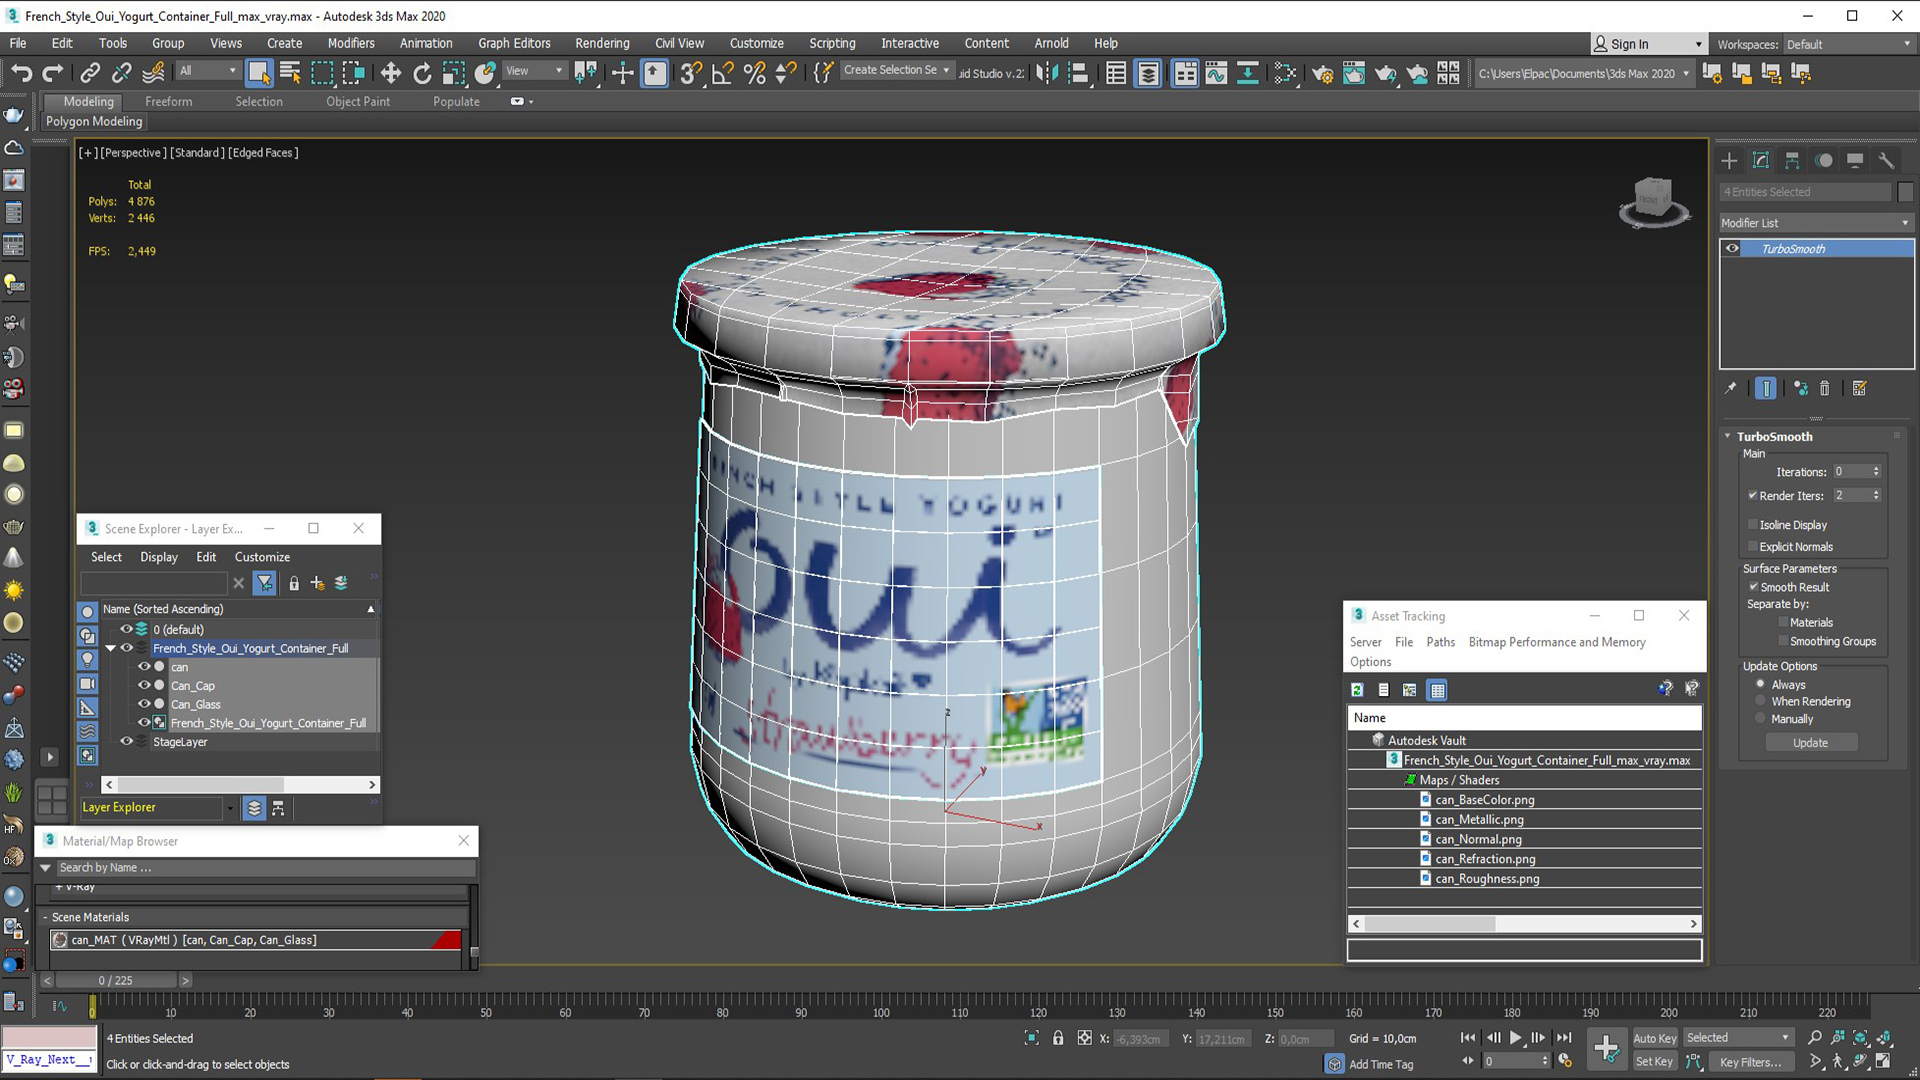
Task: Select the When Rendering update option
Action: point(1760,701)
